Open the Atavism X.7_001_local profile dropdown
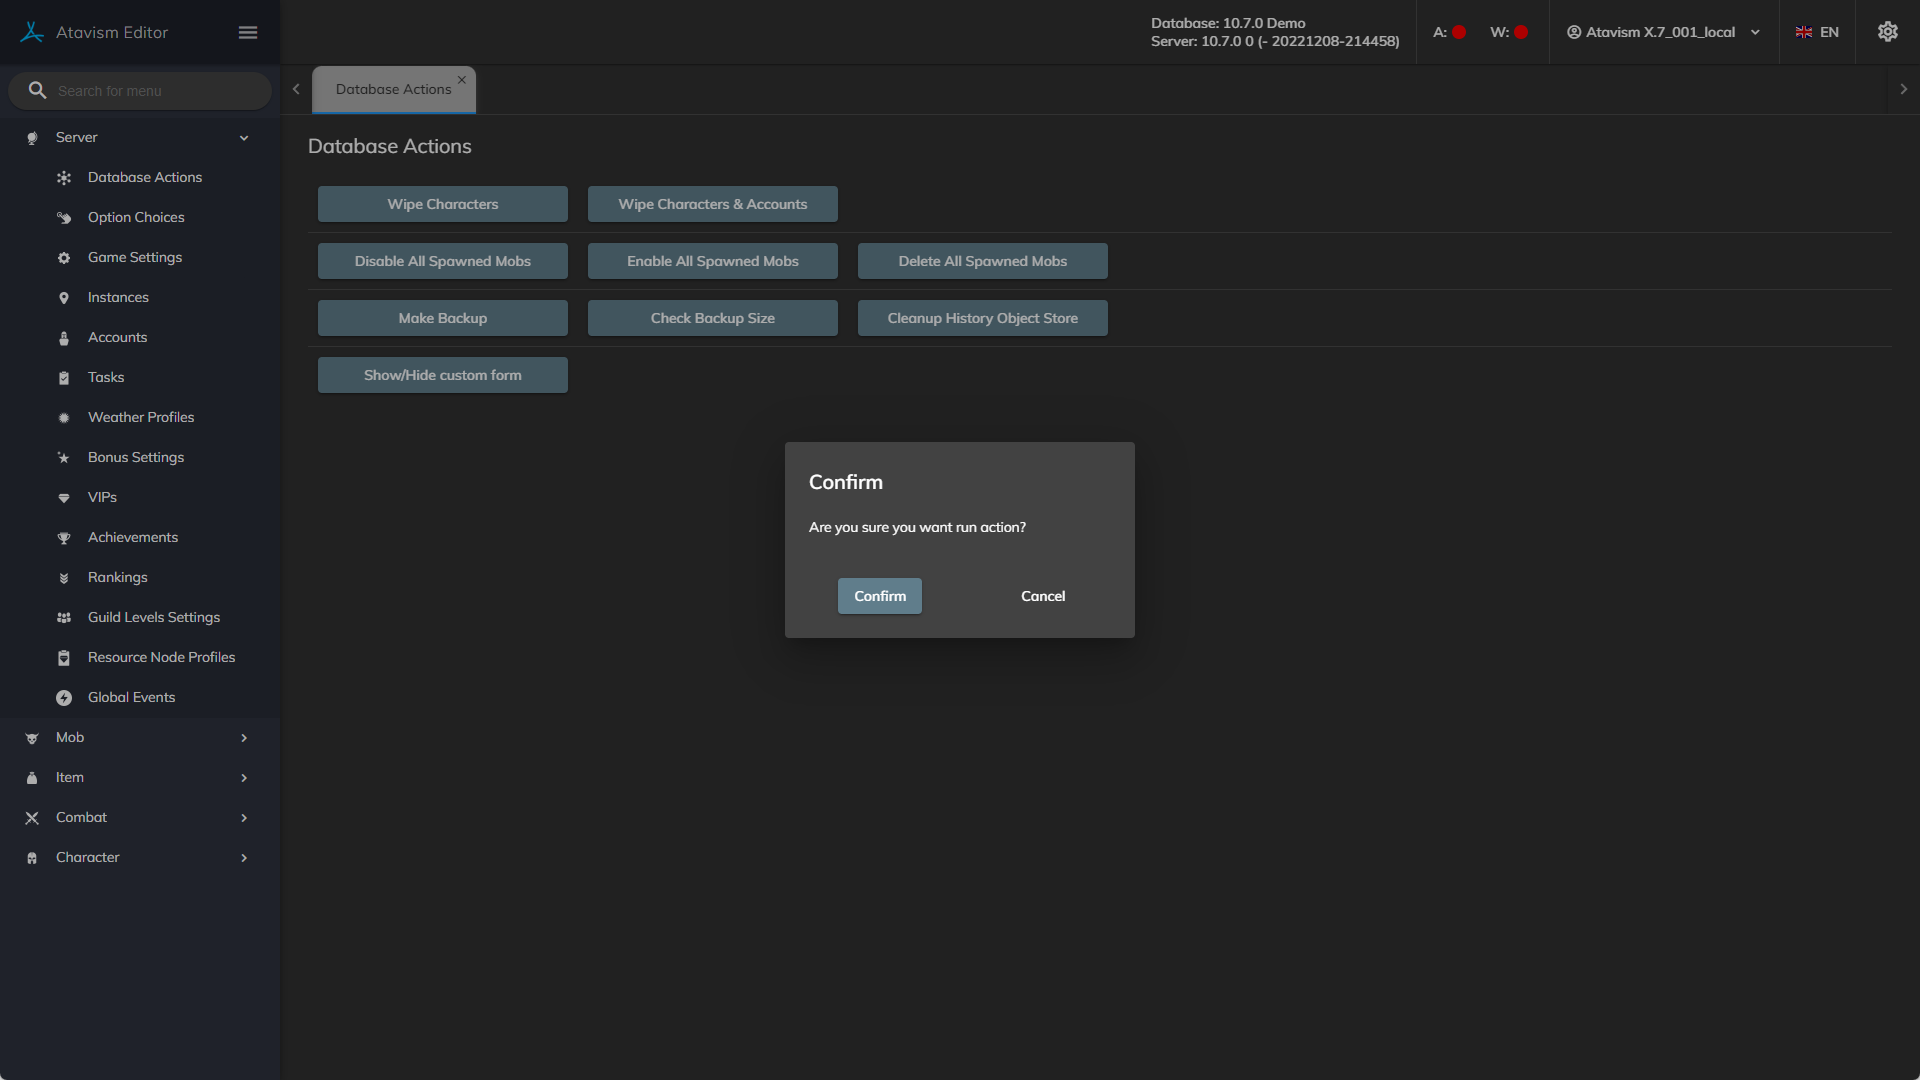1920x1080 pixels. click(x=1662, y=32)
